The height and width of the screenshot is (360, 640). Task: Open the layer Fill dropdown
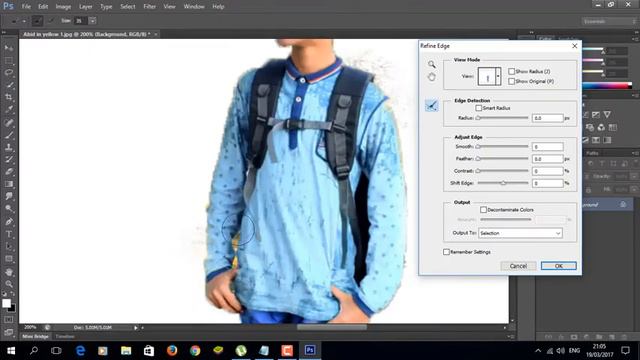(634, 189)
